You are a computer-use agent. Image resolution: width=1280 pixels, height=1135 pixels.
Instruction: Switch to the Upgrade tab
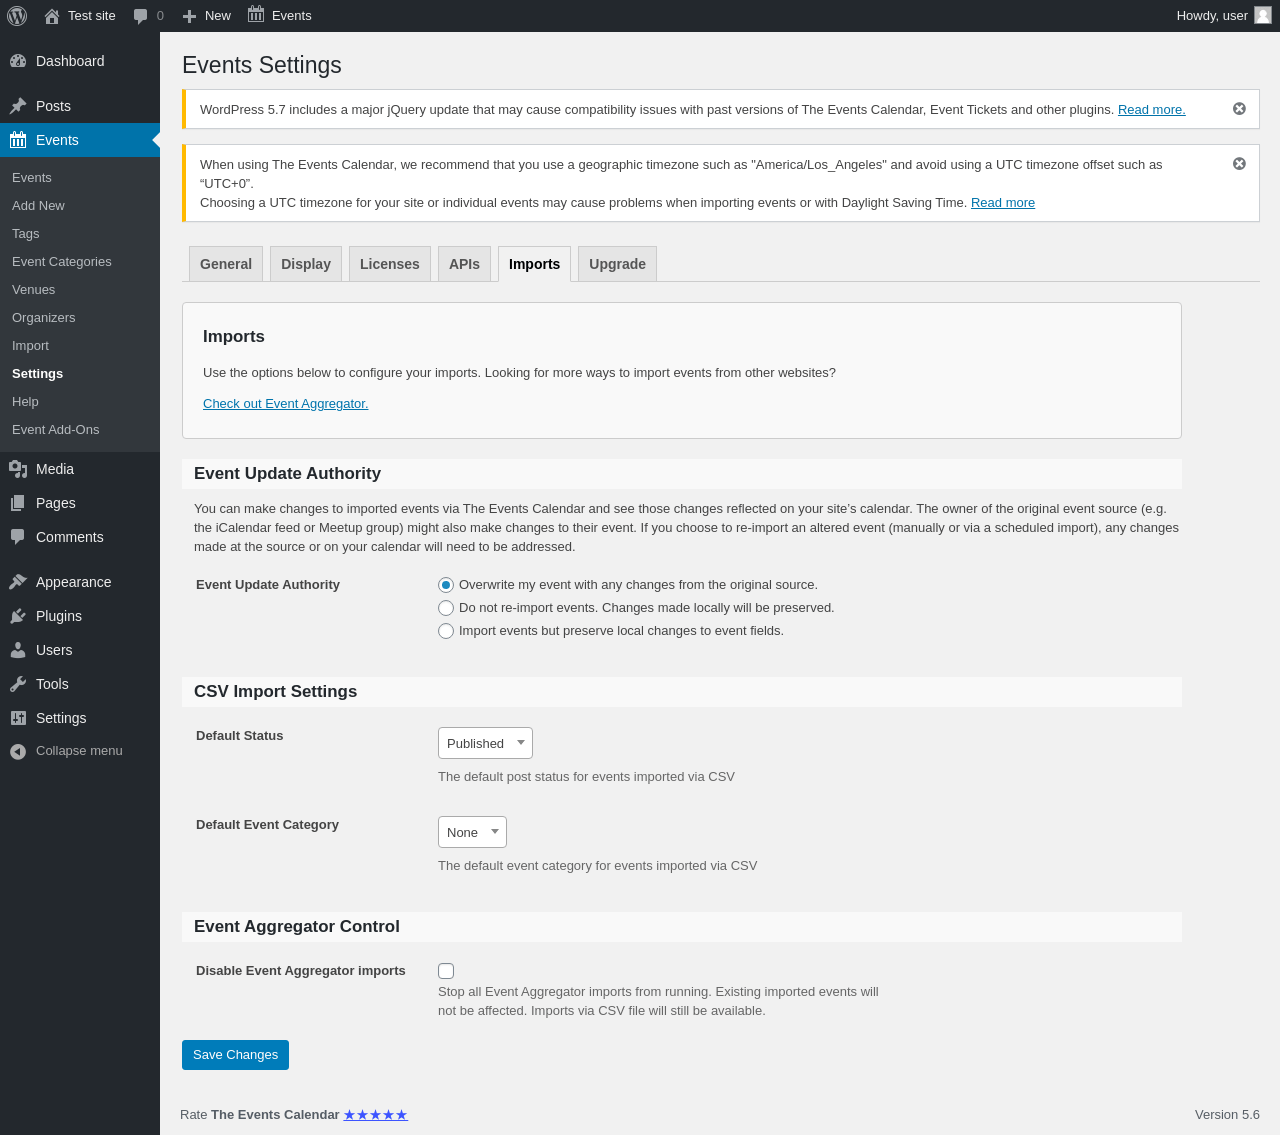pos(617,264)
